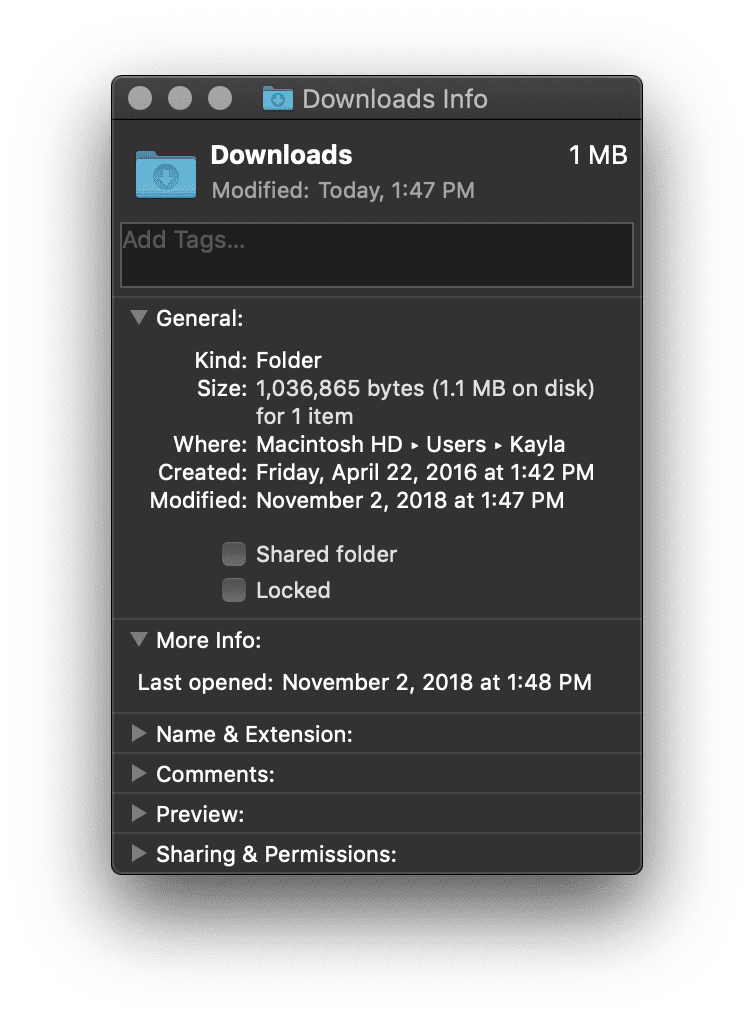Collapse the More Info section
754x1022 pixels.
tap(138, 640)
